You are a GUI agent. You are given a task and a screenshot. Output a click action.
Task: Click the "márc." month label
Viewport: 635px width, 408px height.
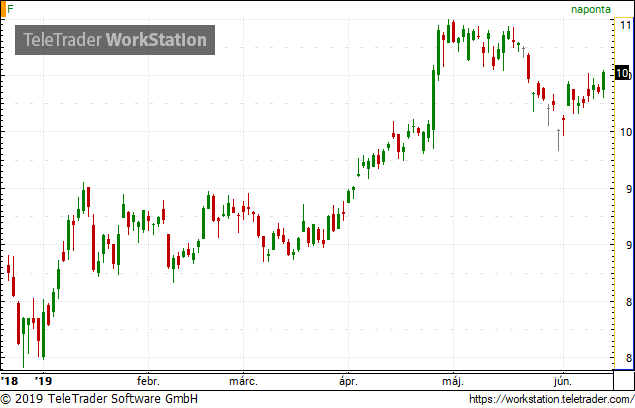[x=243, y=381]
